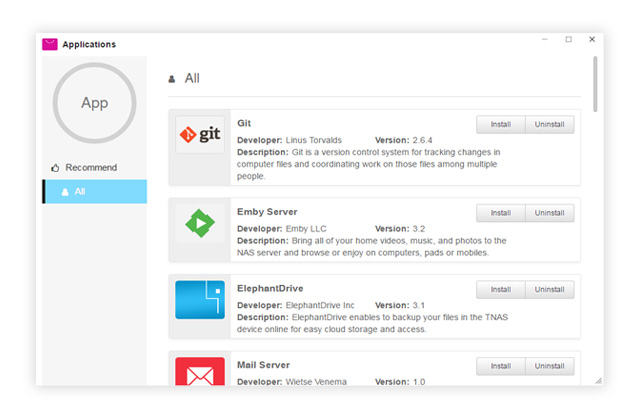Open the Git app logo
Viewport: 640px width, 416px height.
click(200, 134)
